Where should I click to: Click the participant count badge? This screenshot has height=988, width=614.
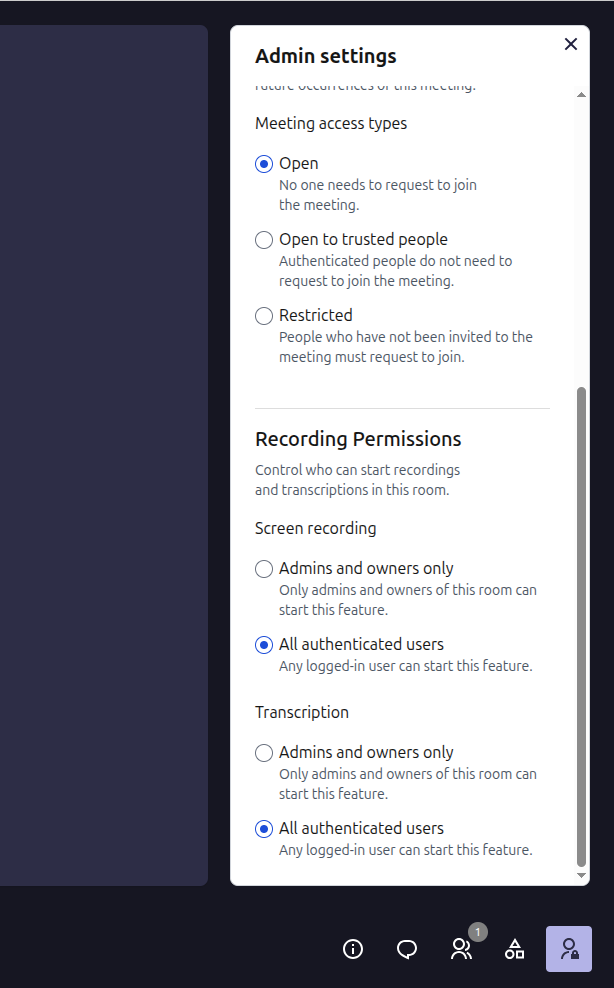(478, 932)
